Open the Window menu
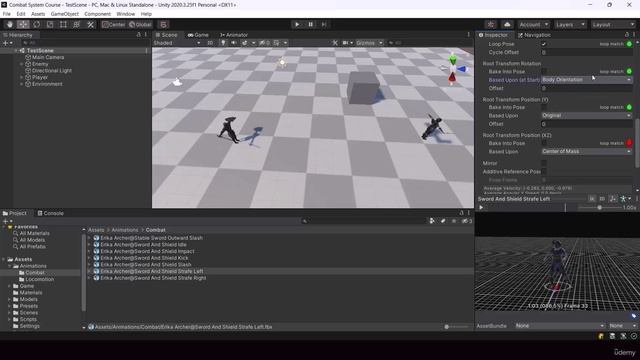The height and width of the screenshot is (360, 640). (x=126, y=14)
